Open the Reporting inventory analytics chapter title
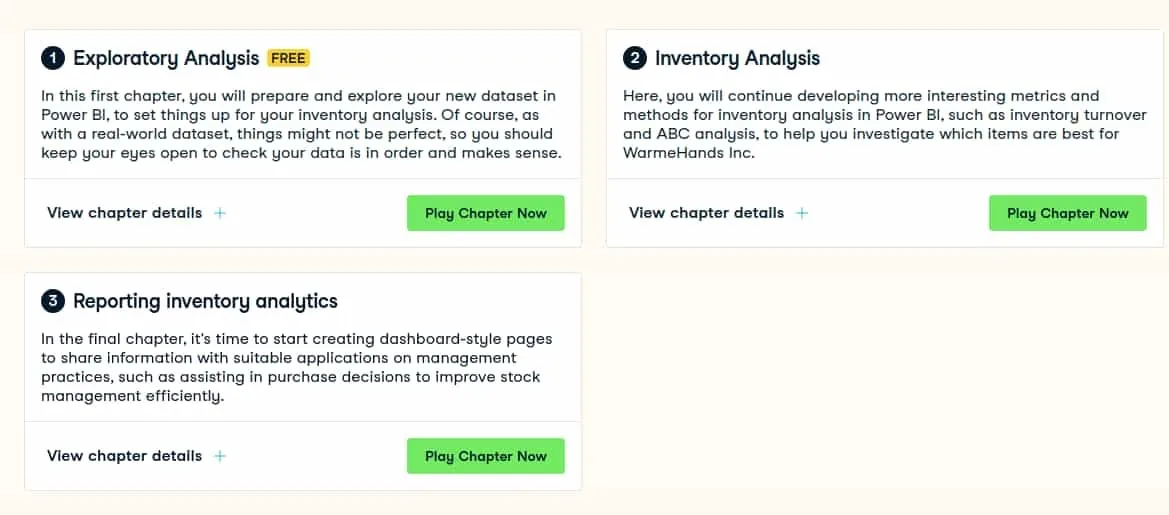This screenshot has height=515, width=1169. coord(206,301)
